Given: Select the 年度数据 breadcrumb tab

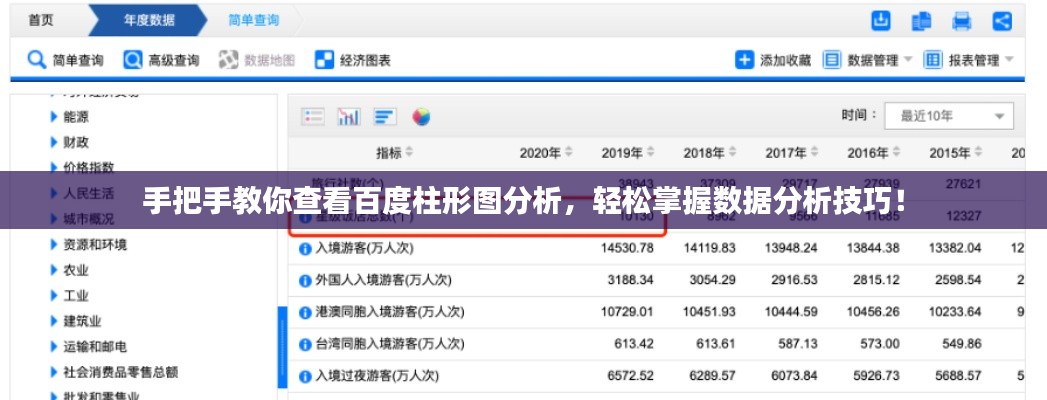Looking at the screenshot, I should coord(148,19).
